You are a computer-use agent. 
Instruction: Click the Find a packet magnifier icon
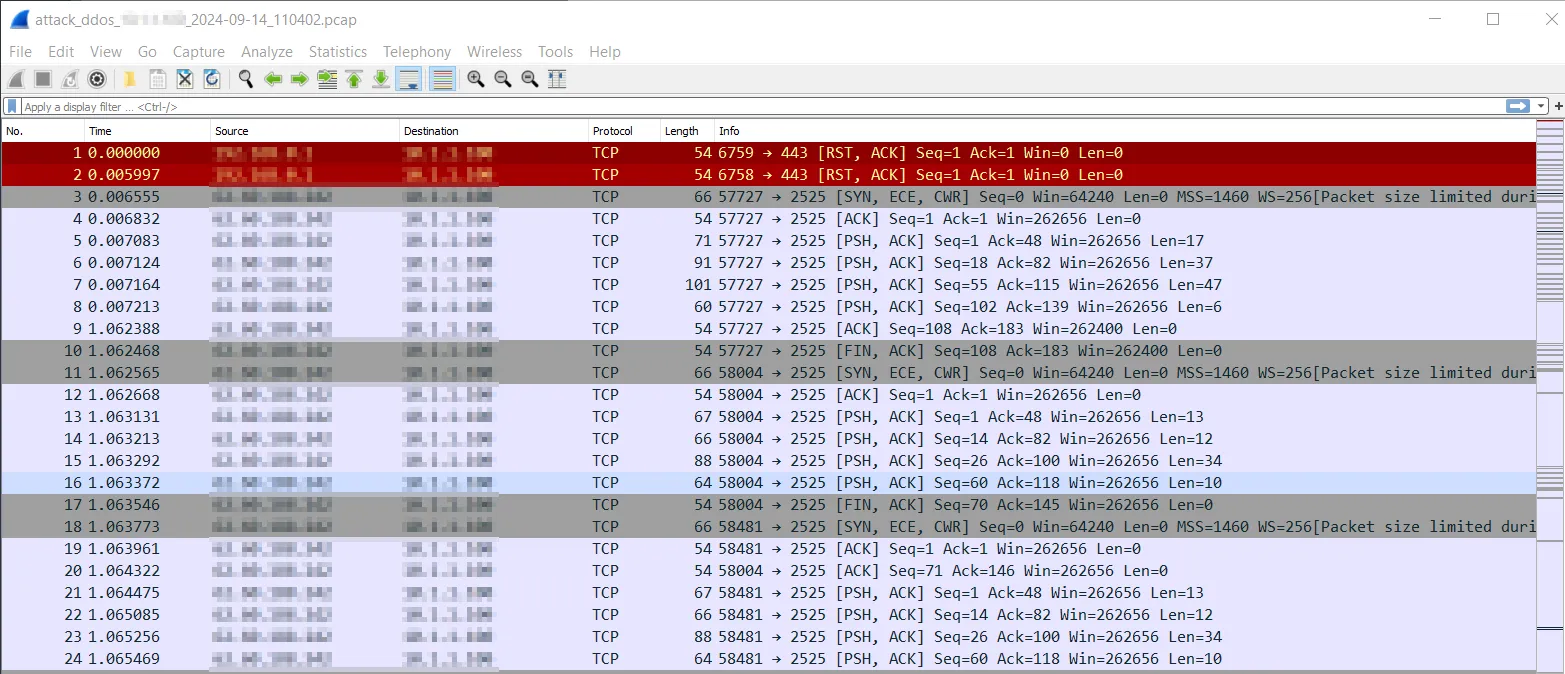click(246, 79)
